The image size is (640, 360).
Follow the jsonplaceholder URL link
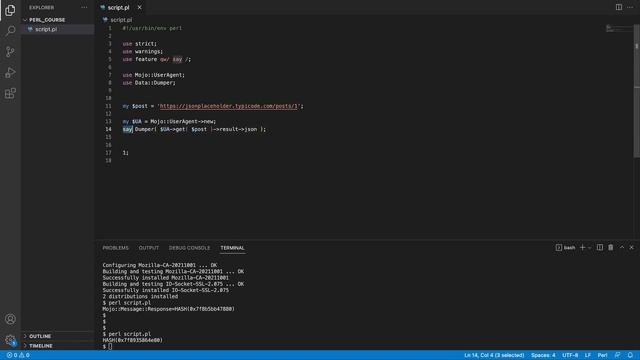tap(229, 106)
